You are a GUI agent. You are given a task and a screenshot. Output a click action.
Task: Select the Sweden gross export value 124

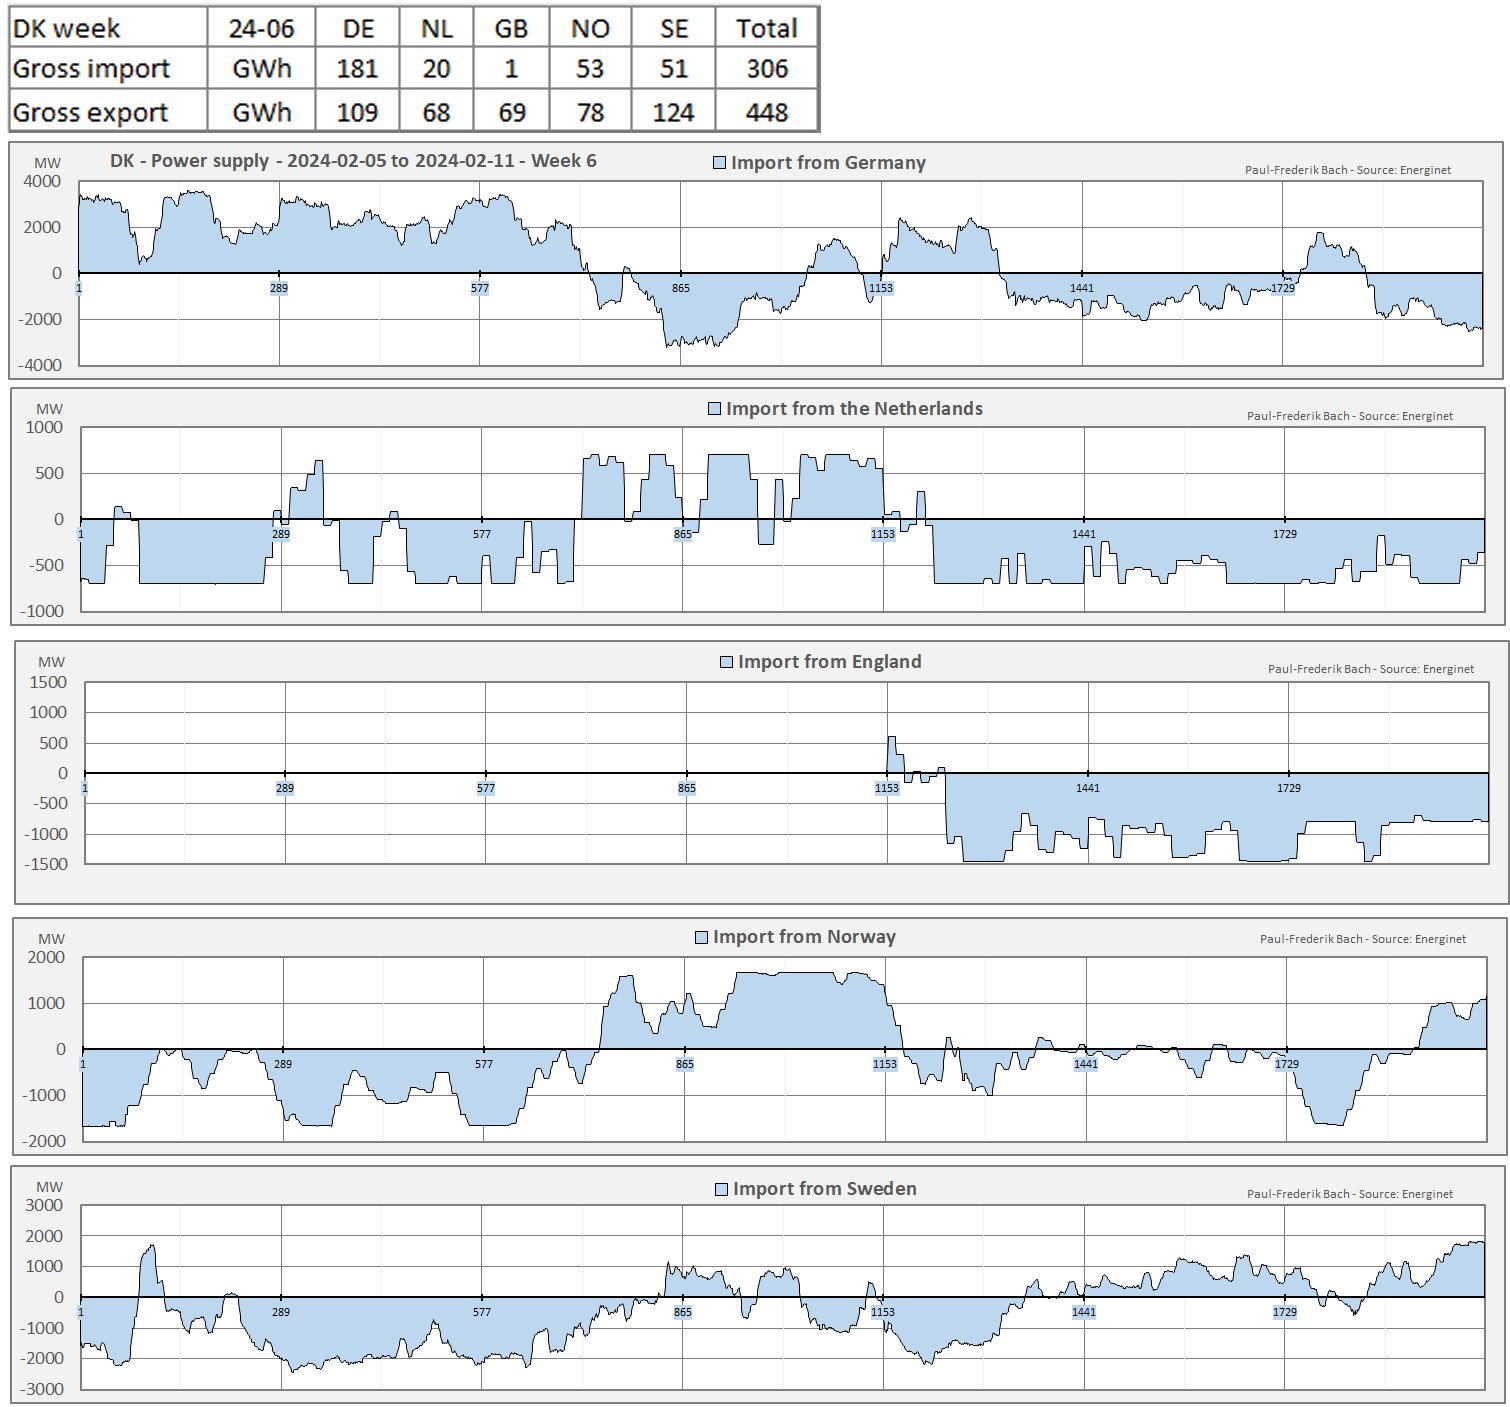pos(673,113)
